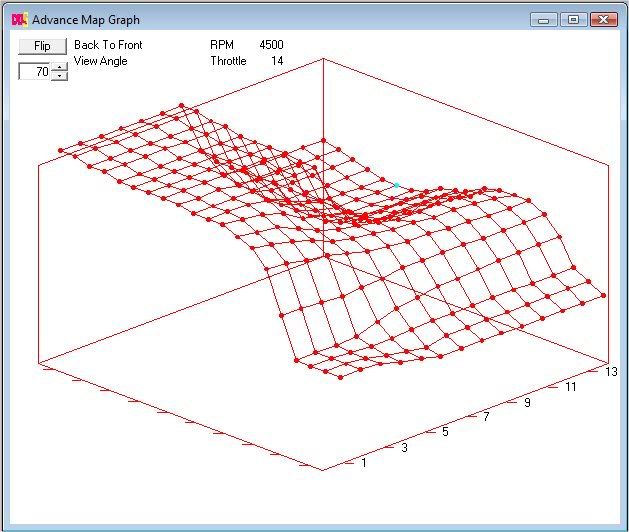Screen dimensions: 629x532
Task: Click the 'Advance Map Graph' title bar text
Action: [86, 20]
